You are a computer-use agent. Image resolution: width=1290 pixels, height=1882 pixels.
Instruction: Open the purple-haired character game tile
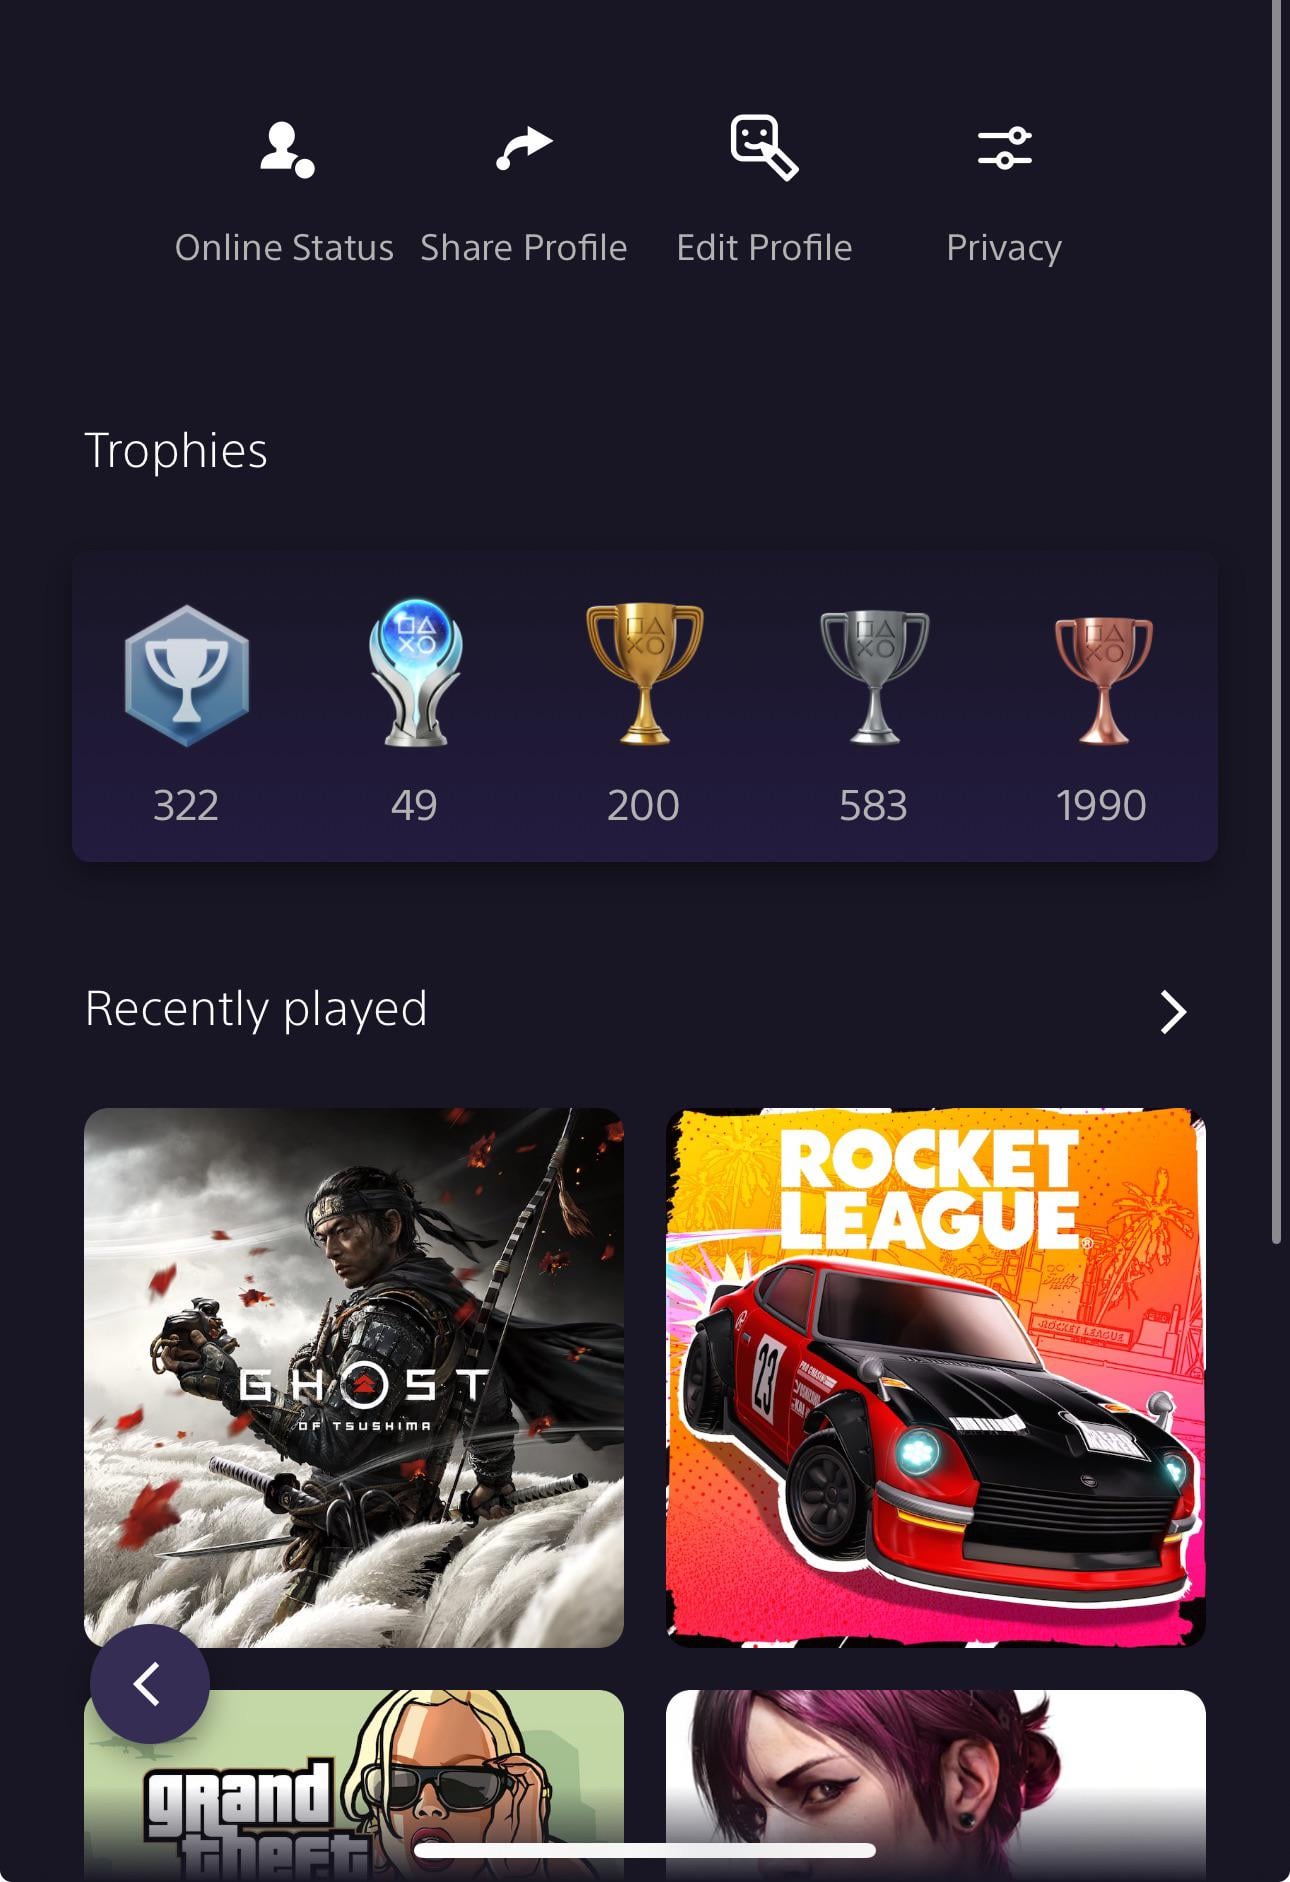pyautogui.click(x=936, y=1786)
